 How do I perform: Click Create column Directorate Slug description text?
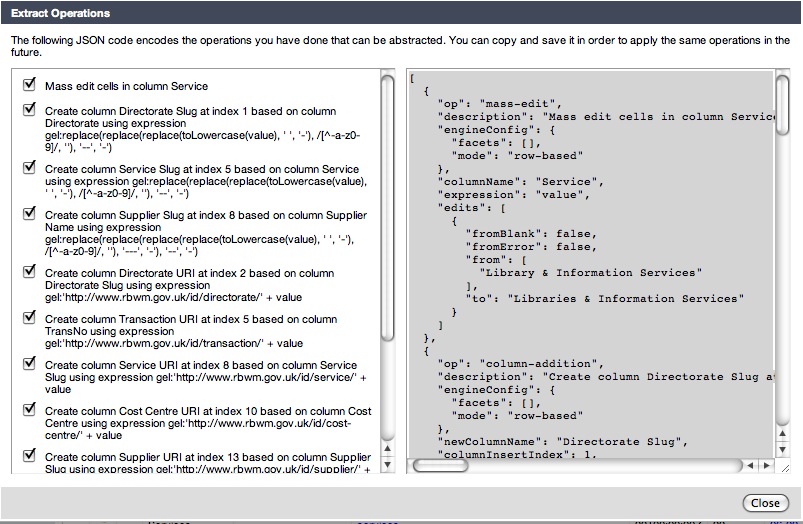pos(203,129)
